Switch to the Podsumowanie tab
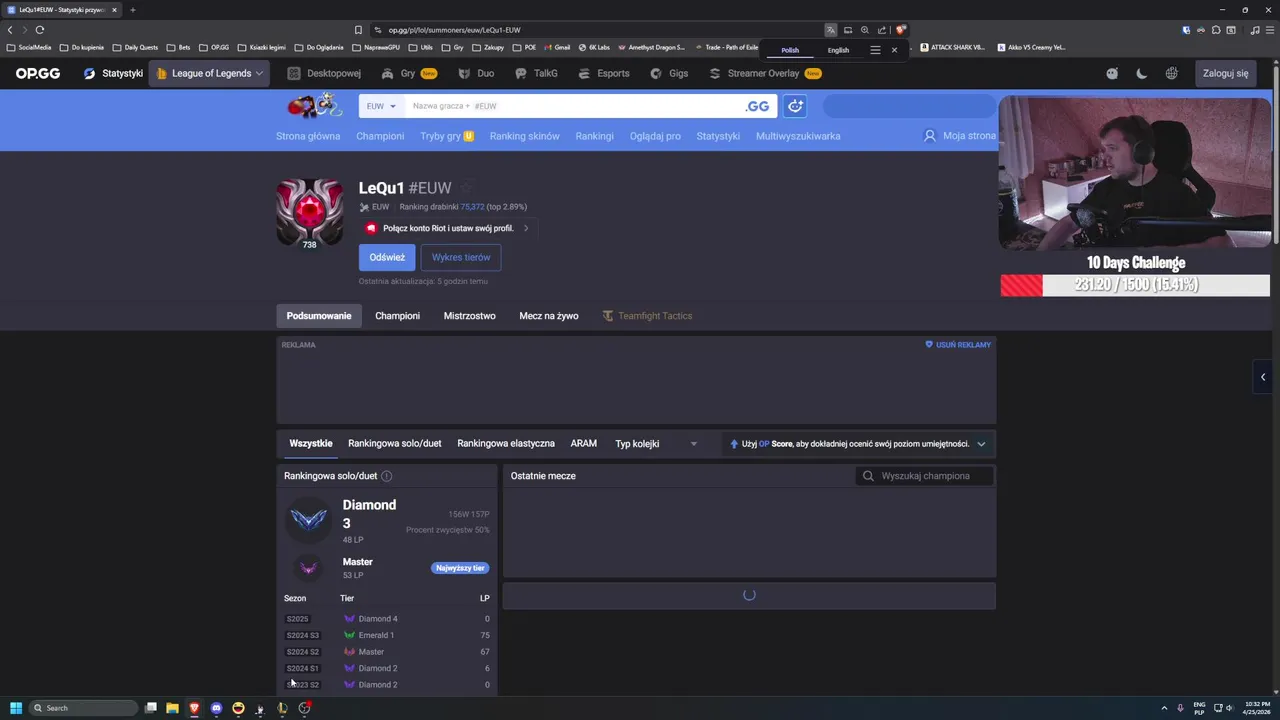 pyautogui.click(x=319, y=316)
